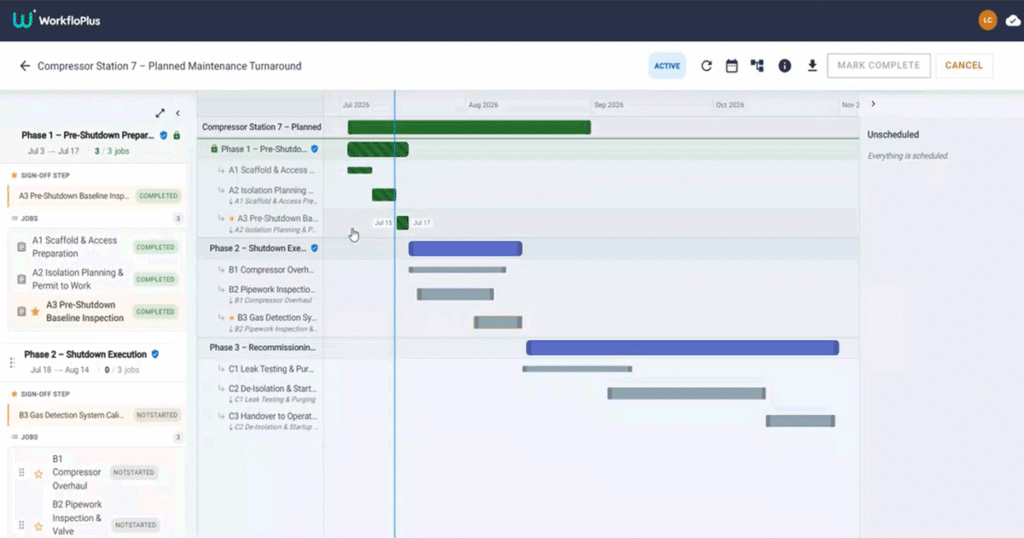Select B2 Pipework Inspectio... gantt row

(261, 294)
